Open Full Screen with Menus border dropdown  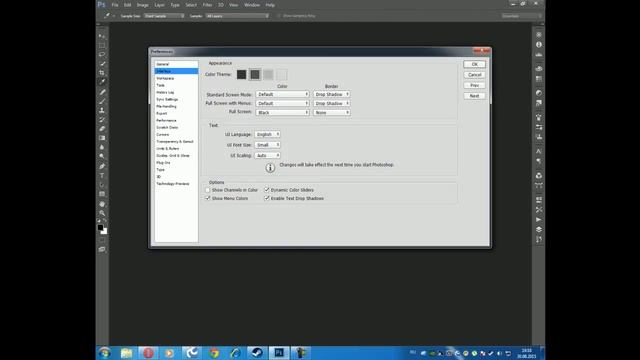(332, 103)
